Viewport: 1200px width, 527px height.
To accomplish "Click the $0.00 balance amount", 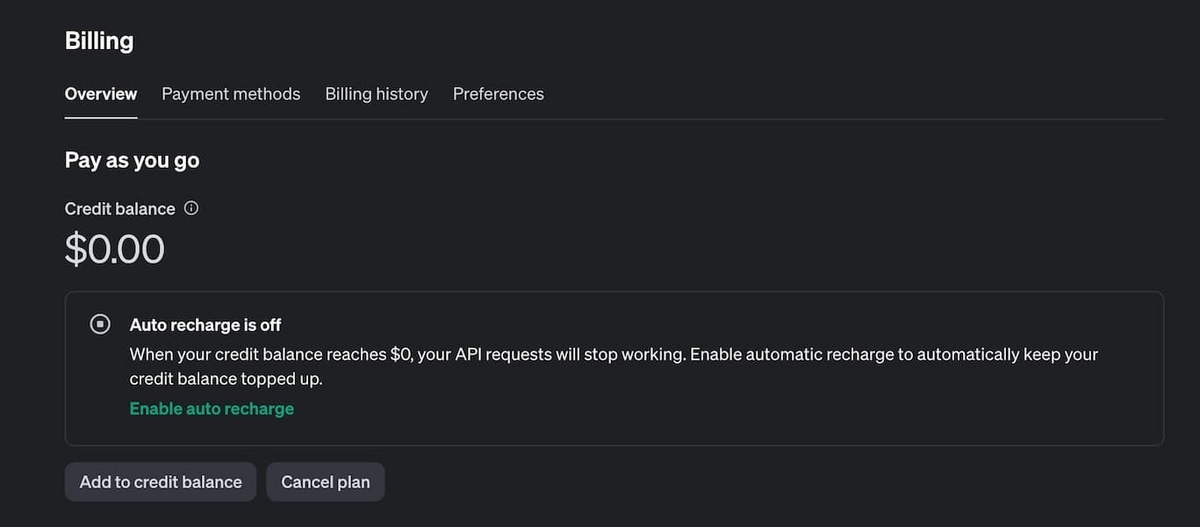I will pos(115,250).
